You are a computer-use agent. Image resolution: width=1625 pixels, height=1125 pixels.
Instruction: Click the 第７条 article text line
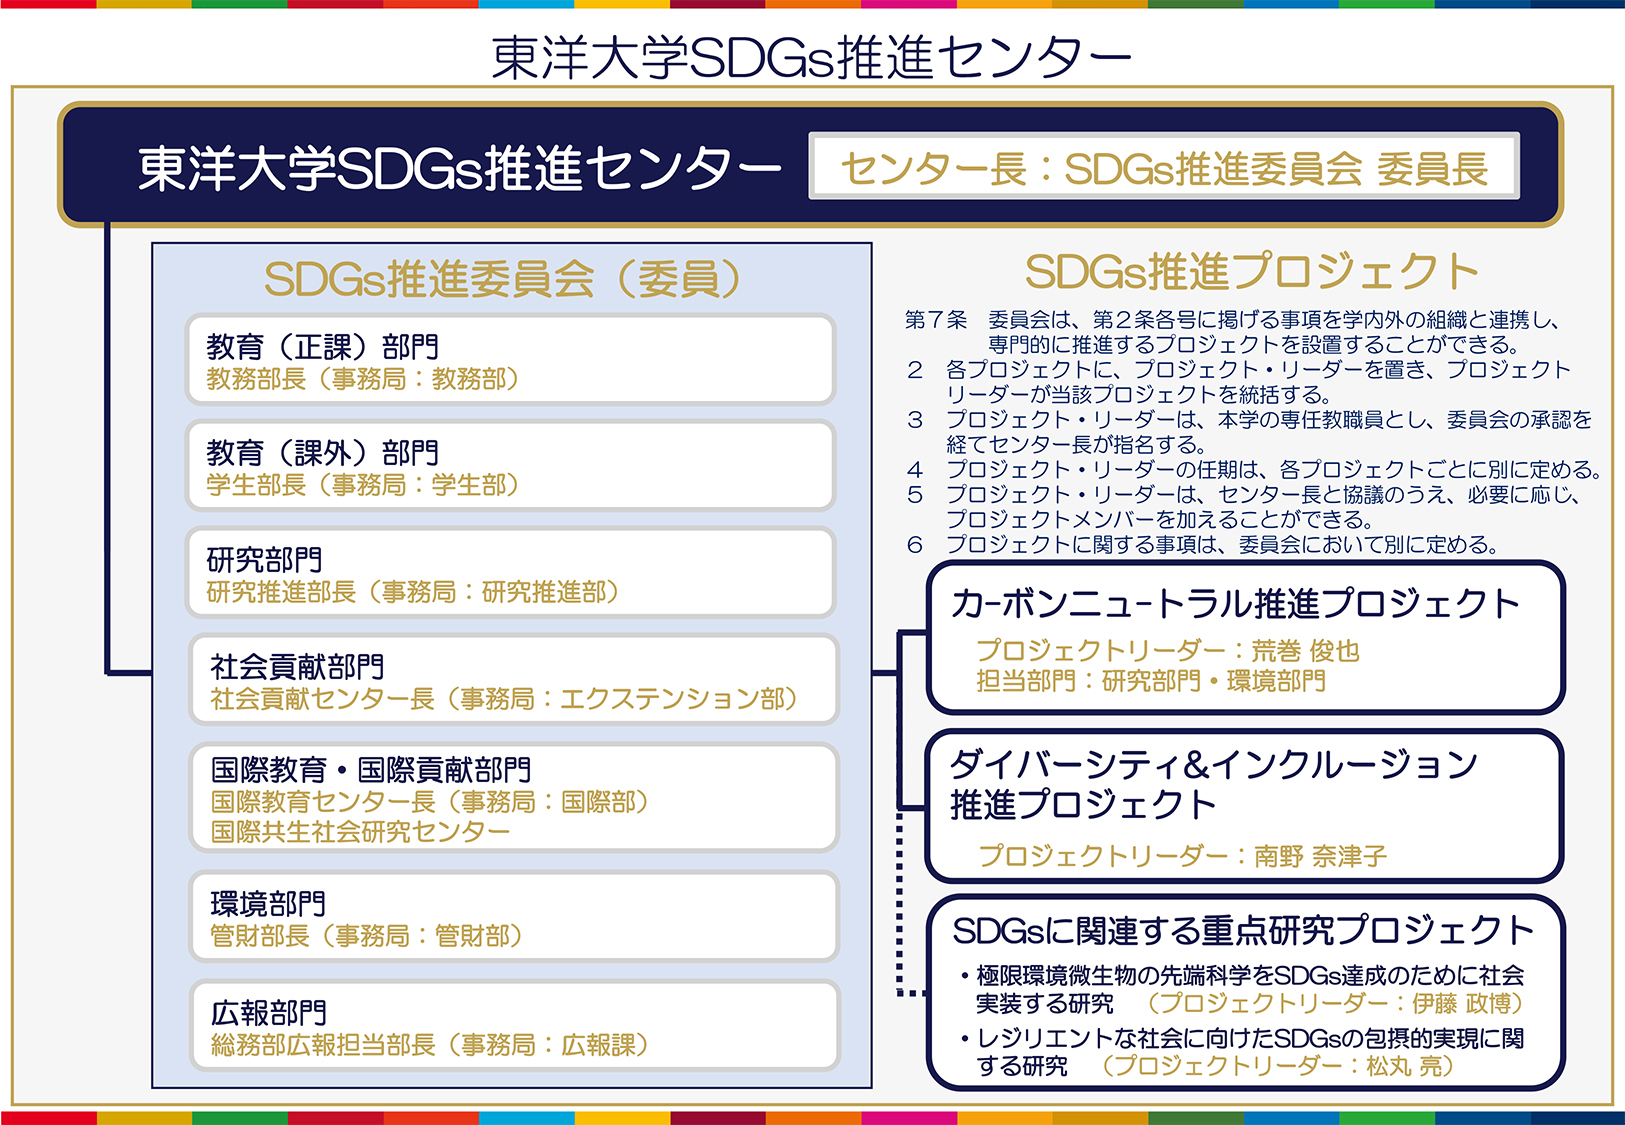(x=1232, y=332)
